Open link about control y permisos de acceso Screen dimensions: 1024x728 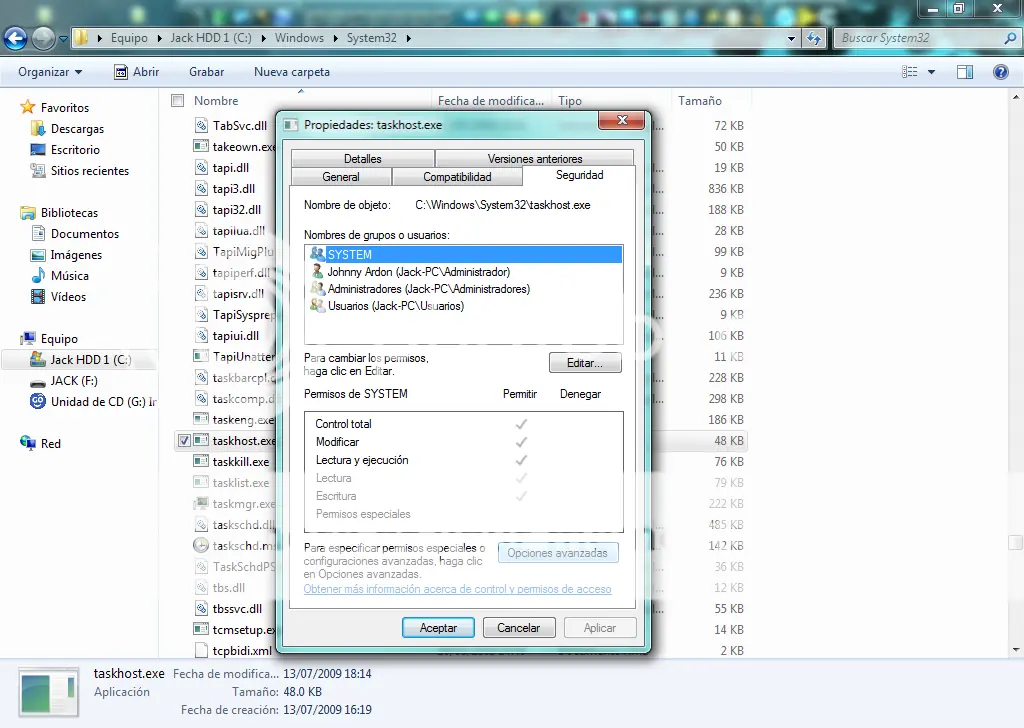coord(457,589)
